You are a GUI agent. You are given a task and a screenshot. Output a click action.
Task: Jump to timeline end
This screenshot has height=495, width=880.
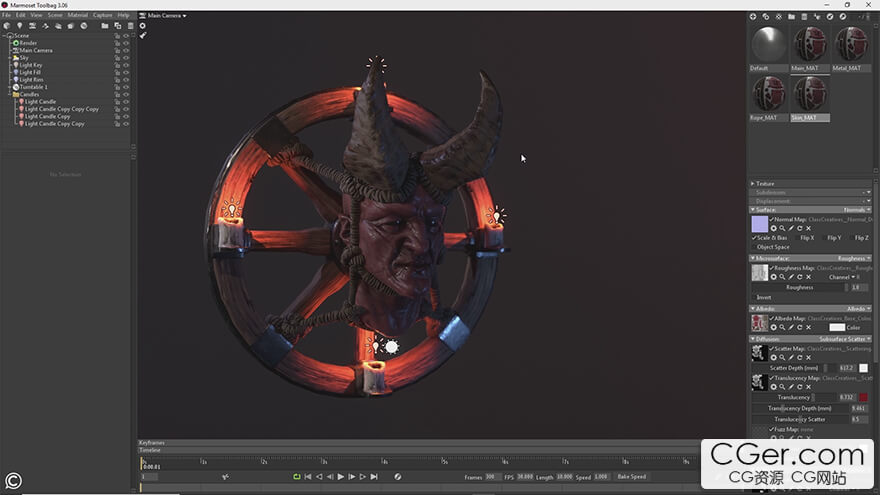[x=374, y=476]
